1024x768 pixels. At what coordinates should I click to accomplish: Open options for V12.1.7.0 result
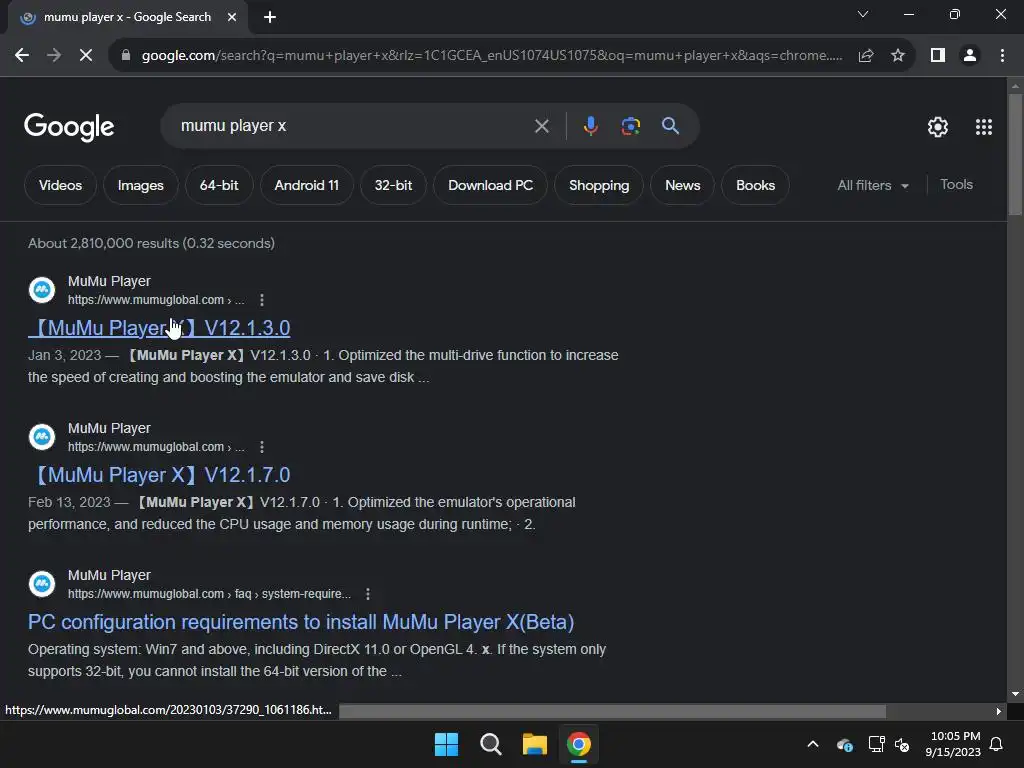[262, 447]
